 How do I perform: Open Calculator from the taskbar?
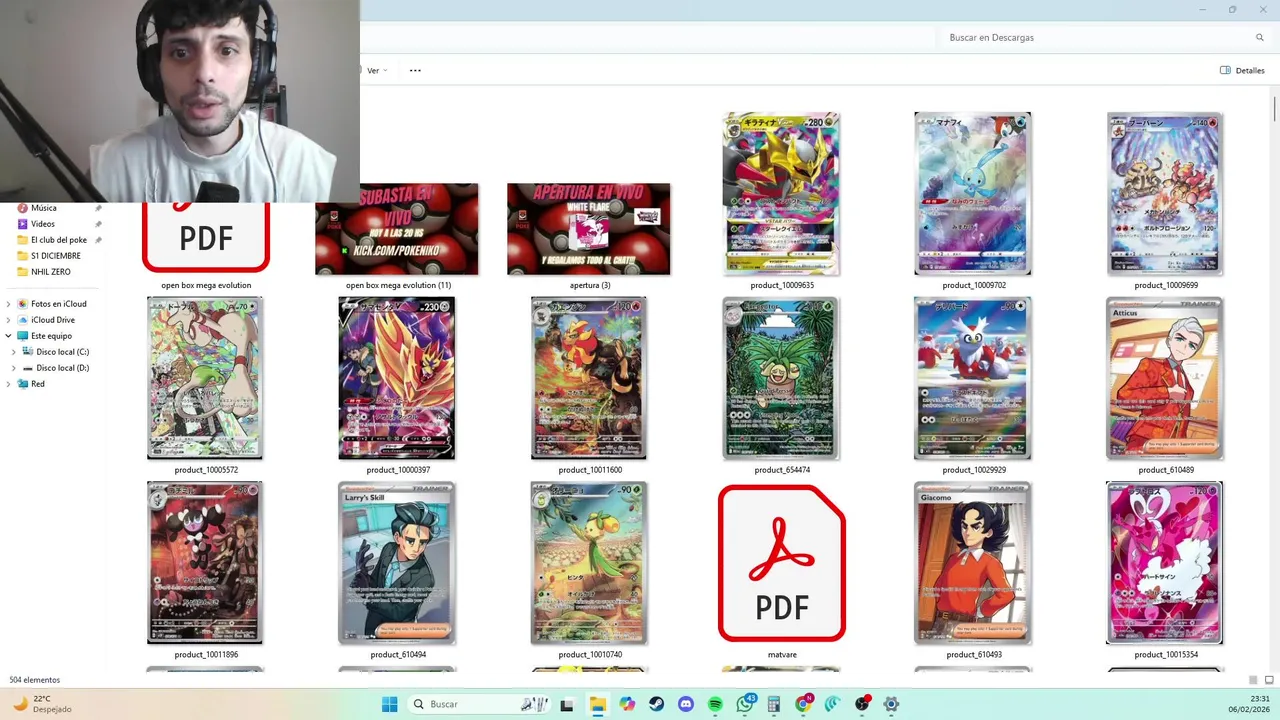774,704
